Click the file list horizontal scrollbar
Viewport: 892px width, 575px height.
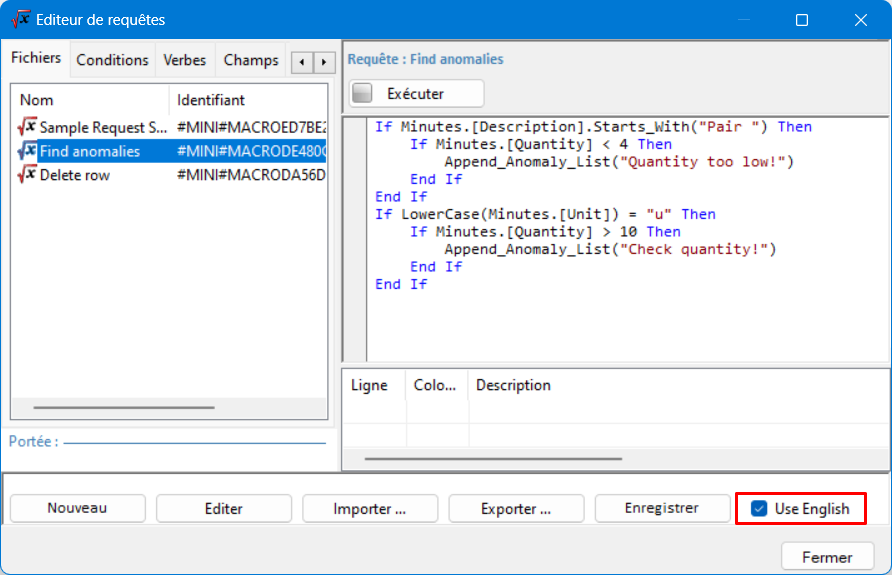(123, 407)
